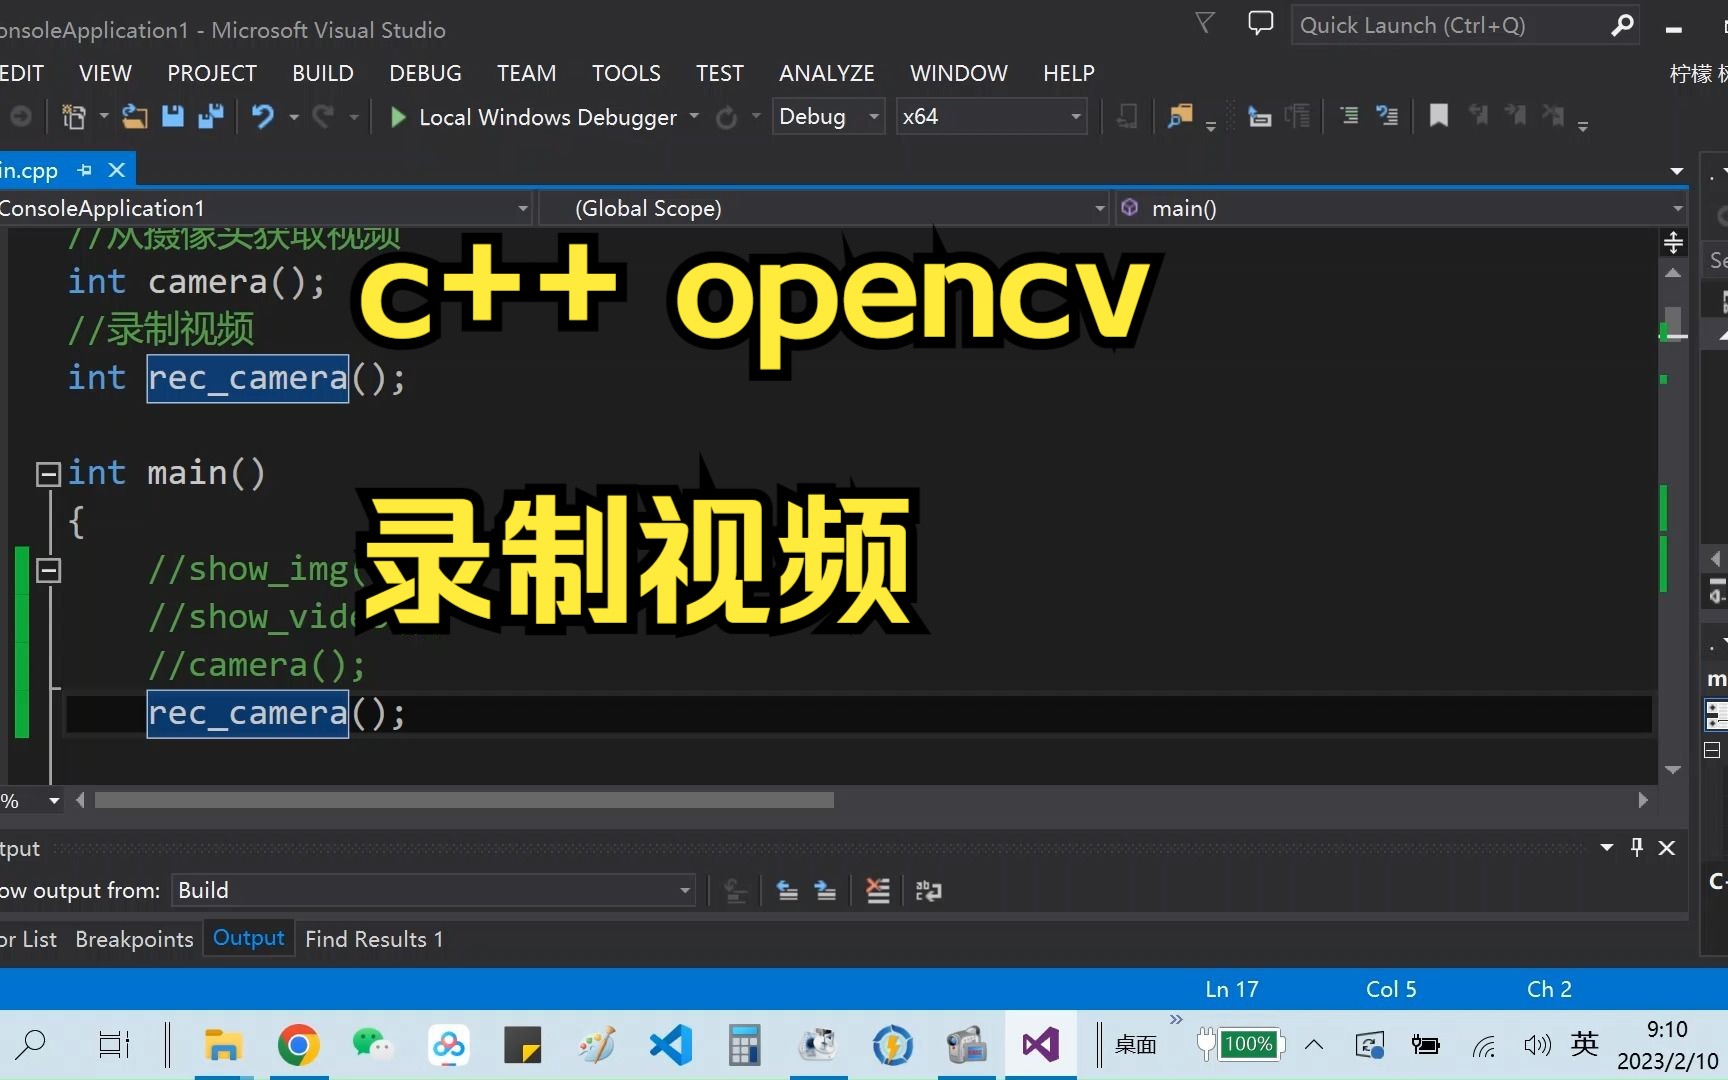Viewport: 1728px width, 1080px height.
Task: Open the TOOLS menu
Action: point(626,72)
